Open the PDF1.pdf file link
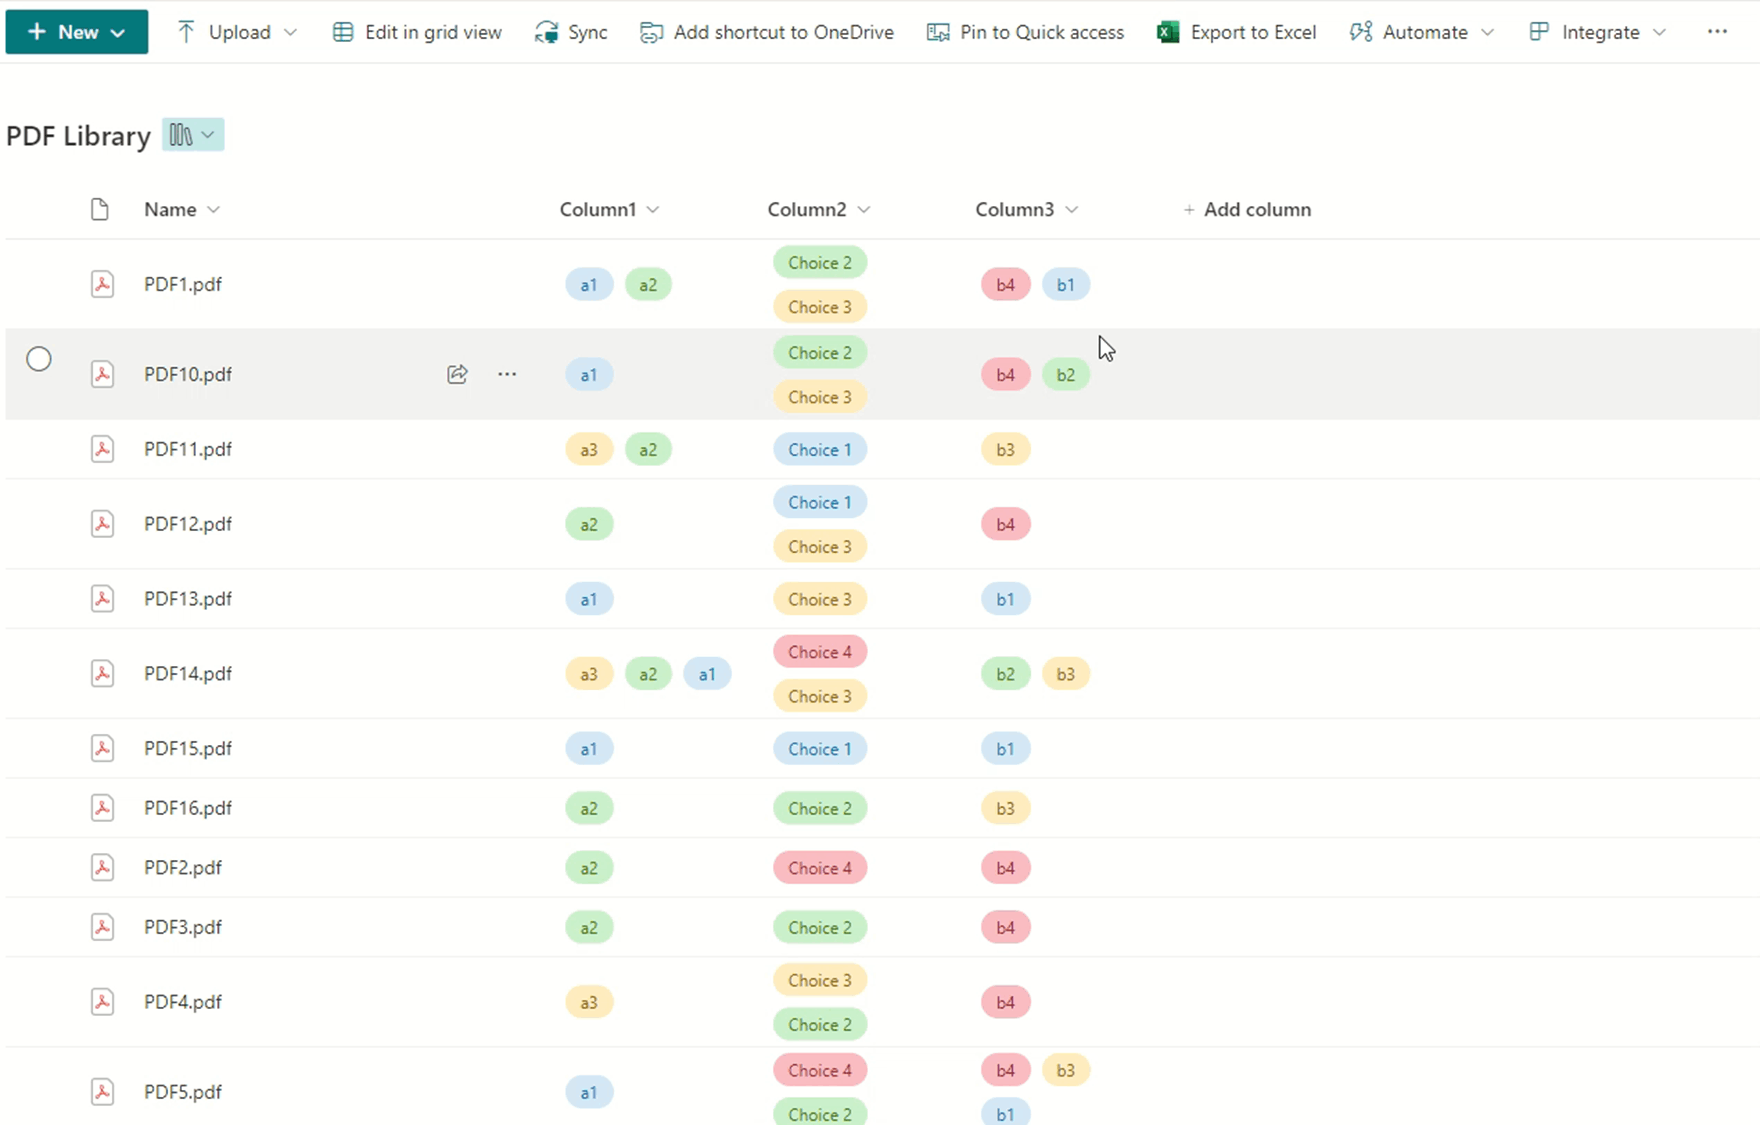This screenshot has width=1760, height=1125. 183,284
